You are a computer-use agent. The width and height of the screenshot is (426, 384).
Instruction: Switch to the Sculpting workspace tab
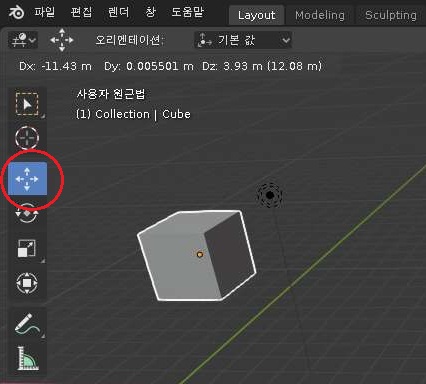pos(391,15)
